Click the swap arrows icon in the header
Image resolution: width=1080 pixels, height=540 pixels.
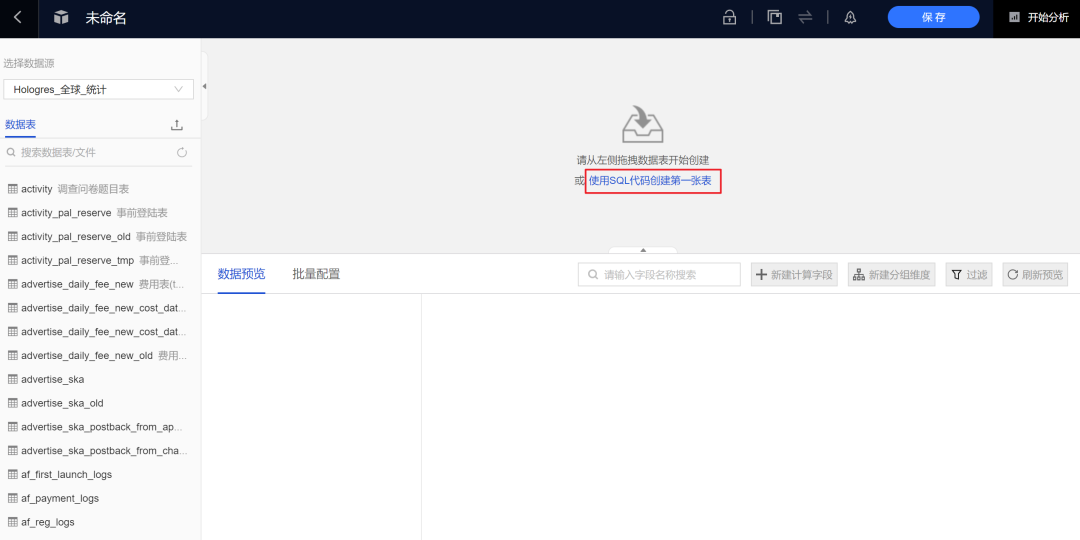[x=805, y=18]
